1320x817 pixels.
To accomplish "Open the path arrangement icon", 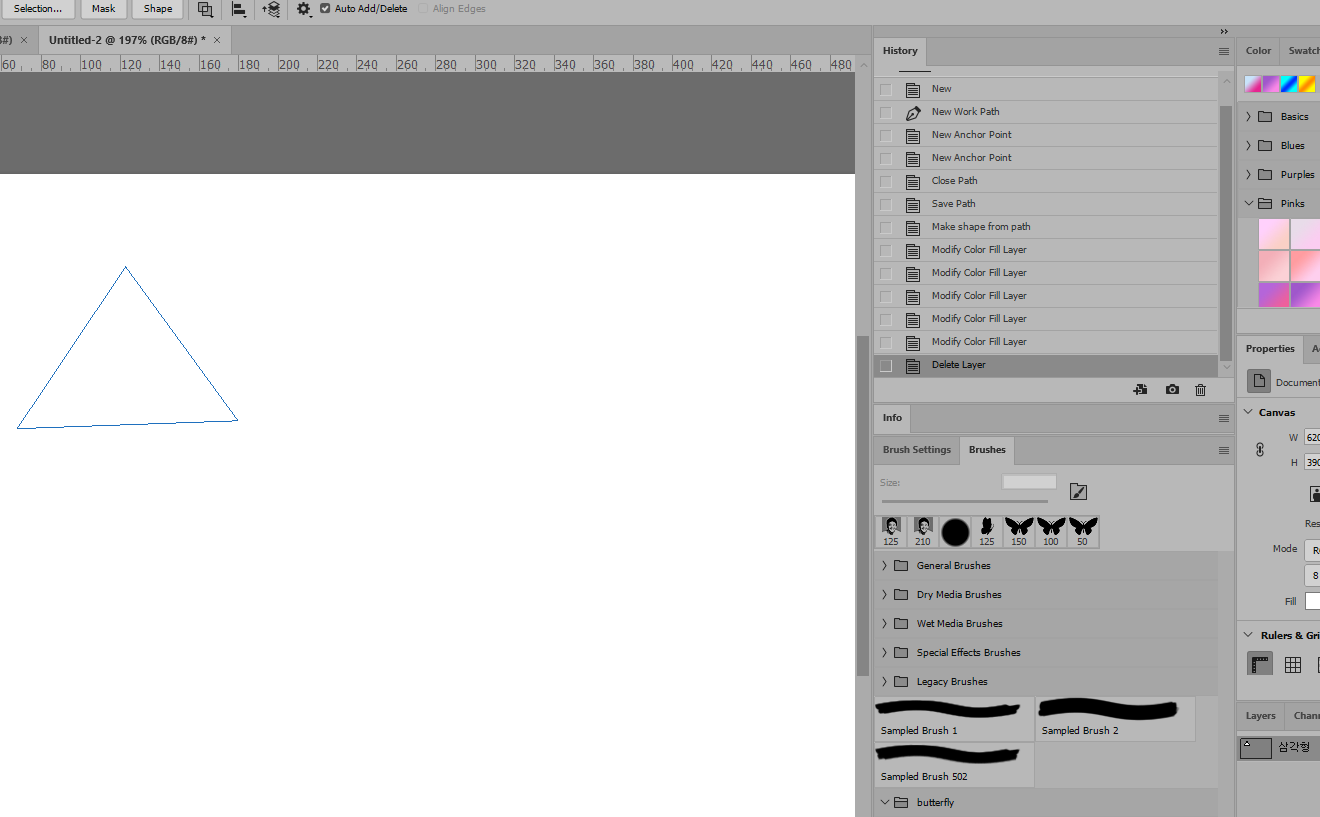I will (x=271, y=9).
